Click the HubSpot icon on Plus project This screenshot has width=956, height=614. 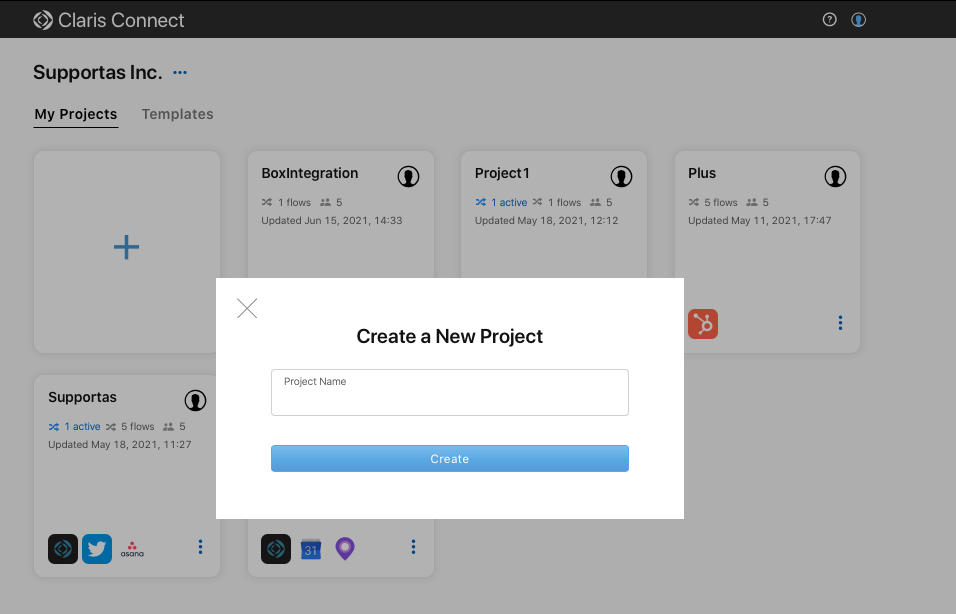click(703, 324)
